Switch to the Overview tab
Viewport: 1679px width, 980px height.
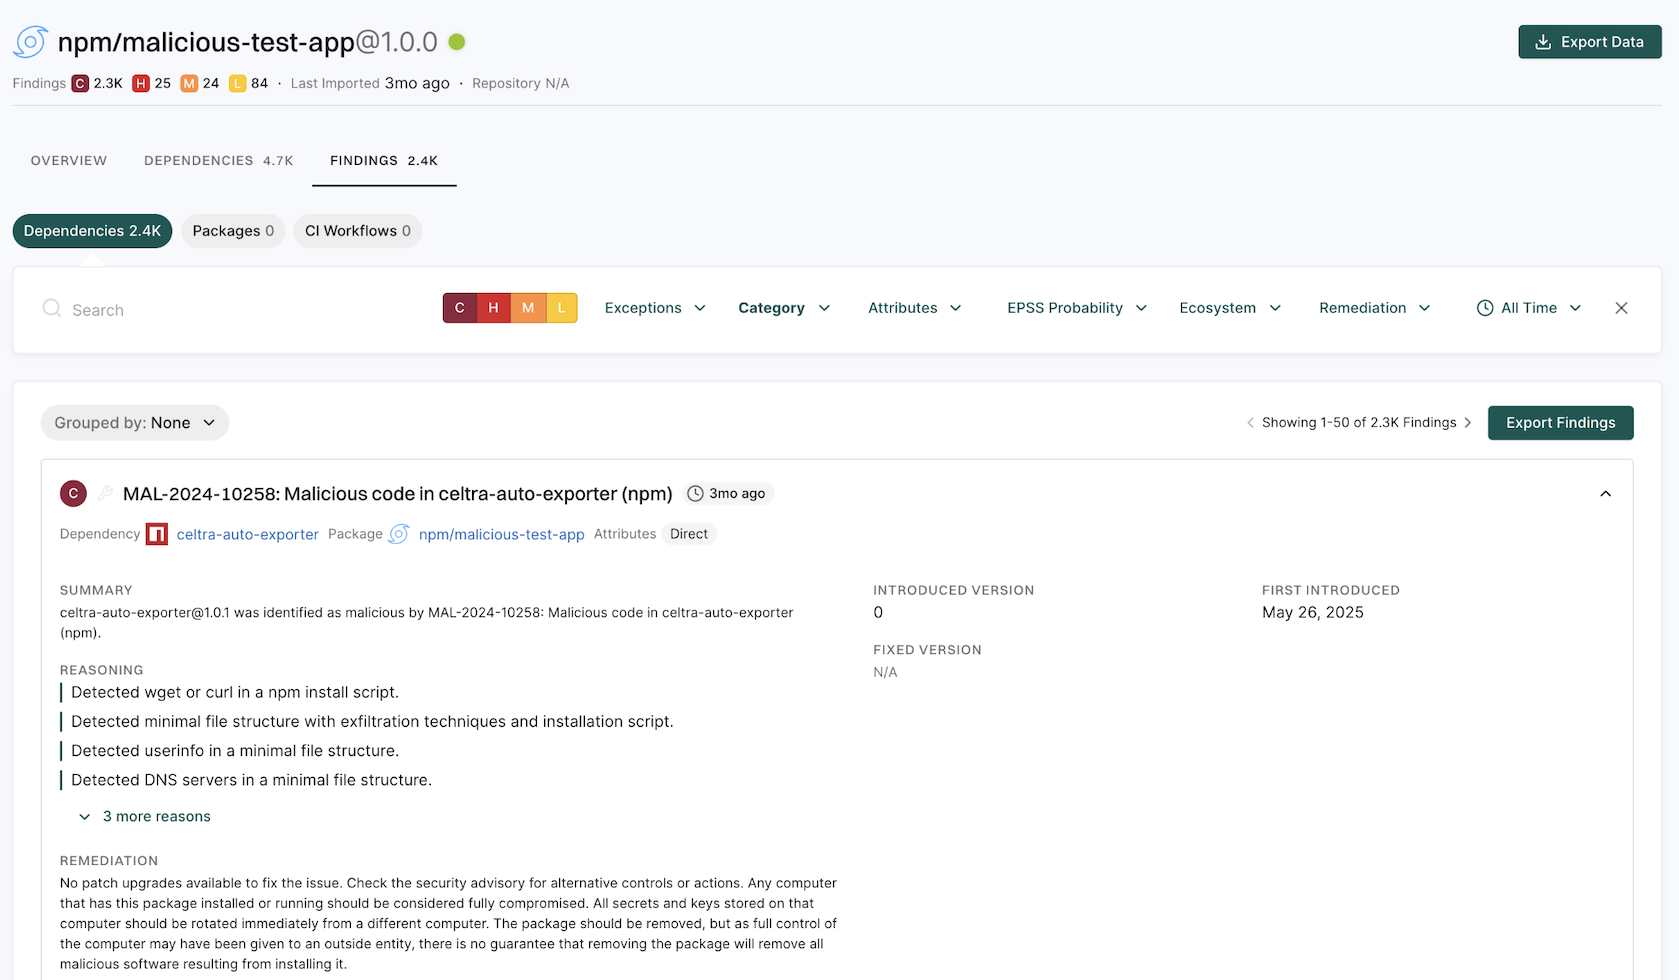pos(69,160)
